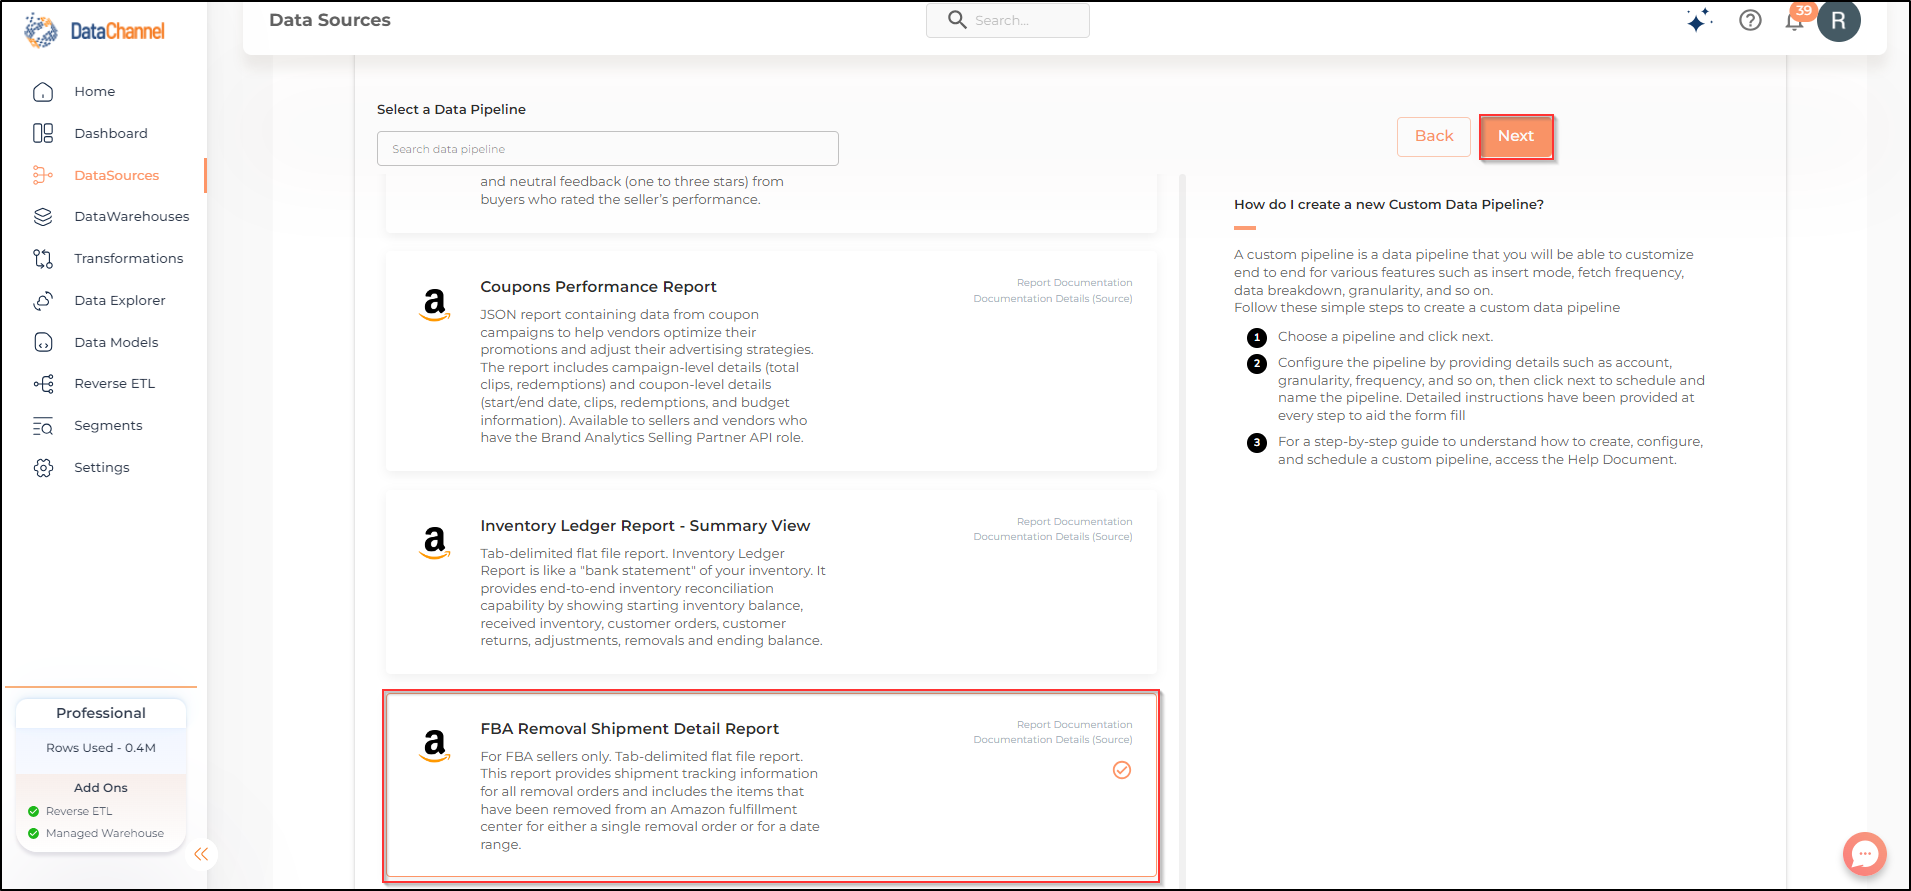The width and height of the screenshot is (1911, 891).
Task: Open DataWarehouses menu item
Action: (132, 216)
